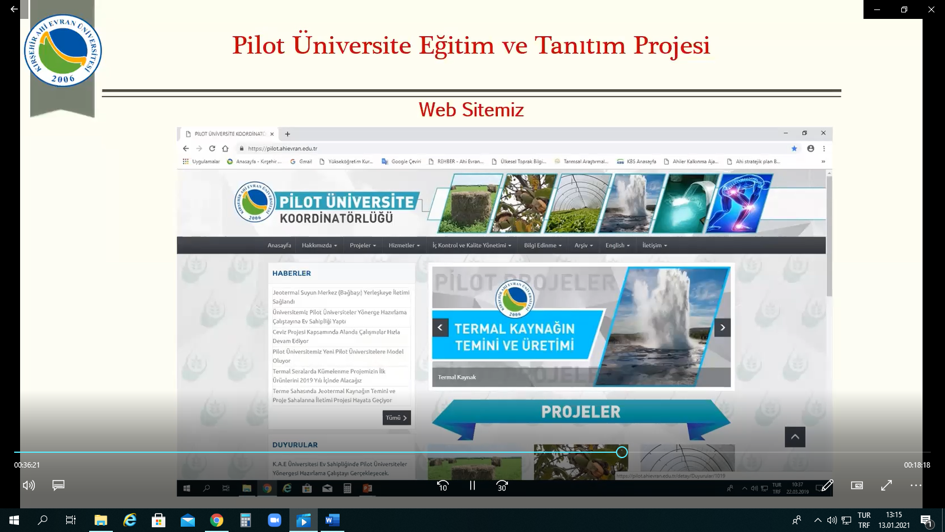This screenshot has width=945, height=532.
Task: Go to Anasayfa in the site menu
Action: click(x=279, y=245)
